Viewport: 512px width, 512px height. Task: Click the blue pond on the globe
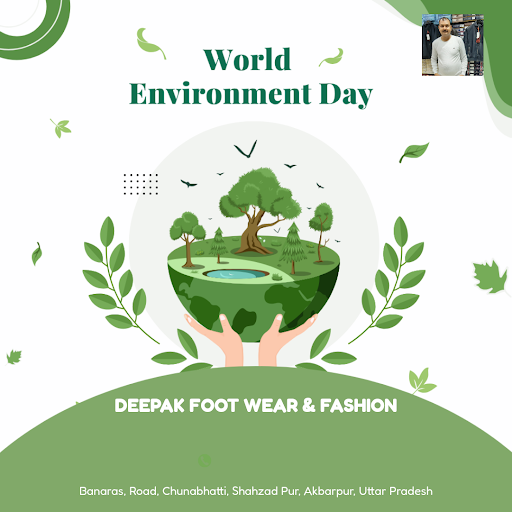pyautogui.click(x=236, y=274)
